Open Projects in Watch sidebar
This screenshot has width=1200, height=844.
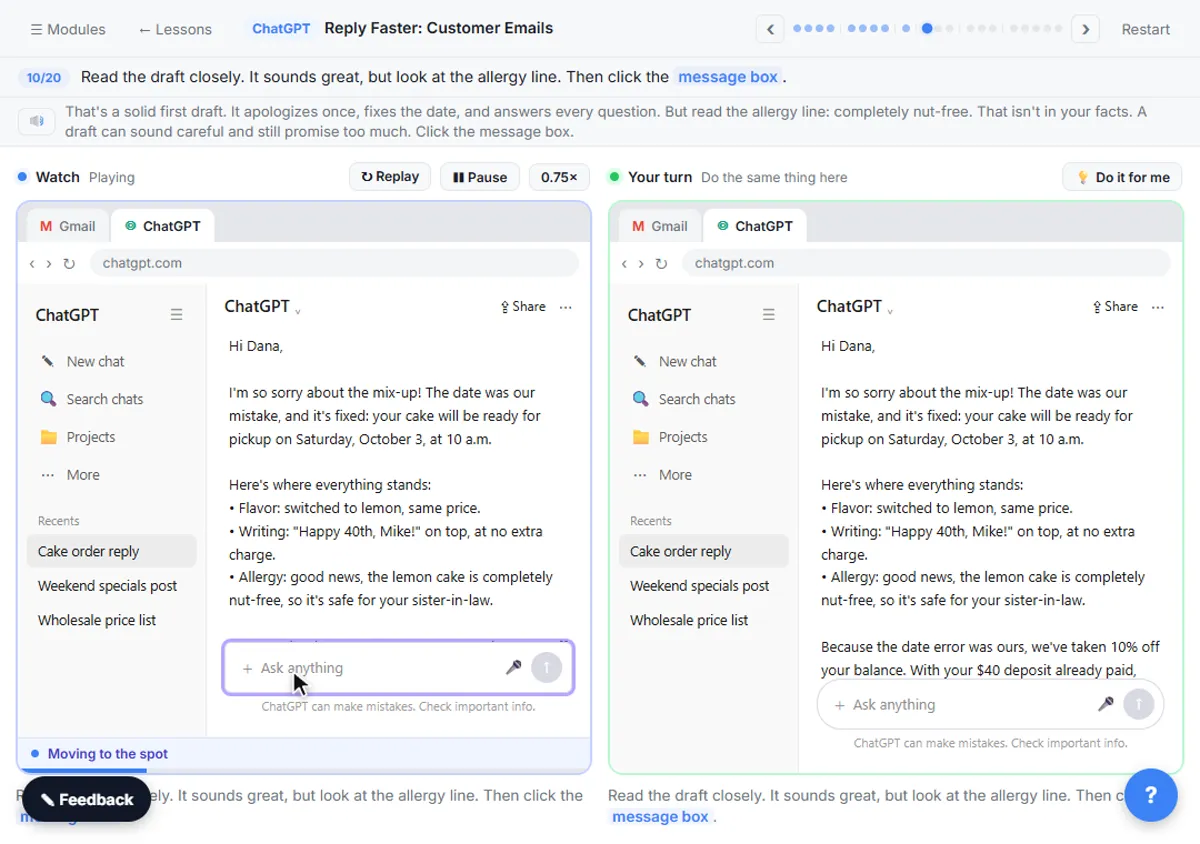coord(112,437)
